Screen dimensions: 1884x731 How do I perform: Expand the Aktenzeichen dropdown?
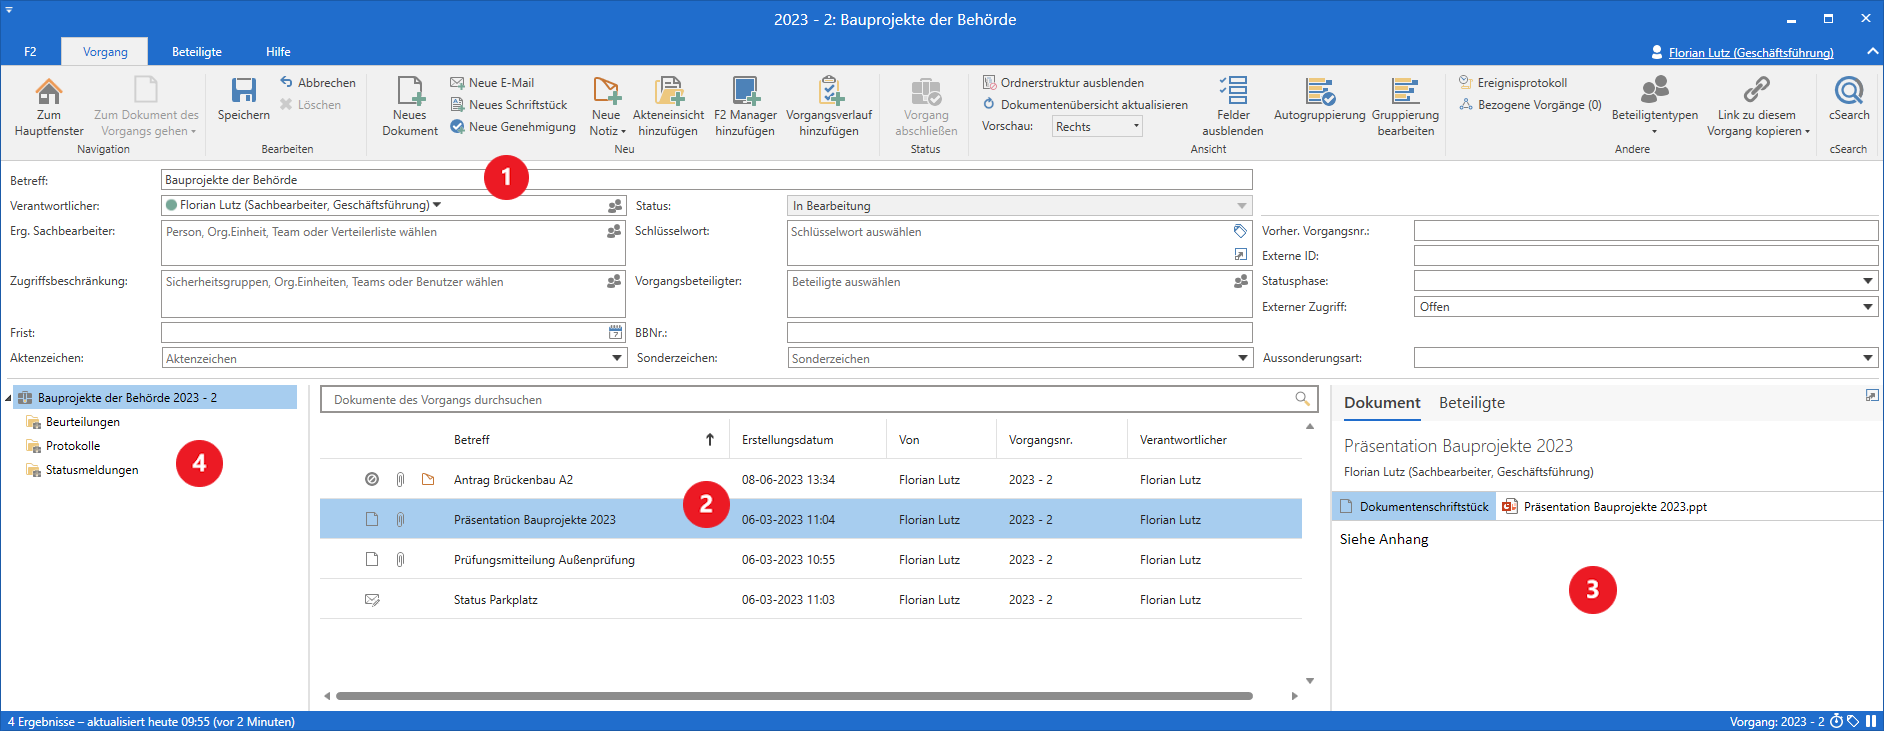click(x=617, y=358)
